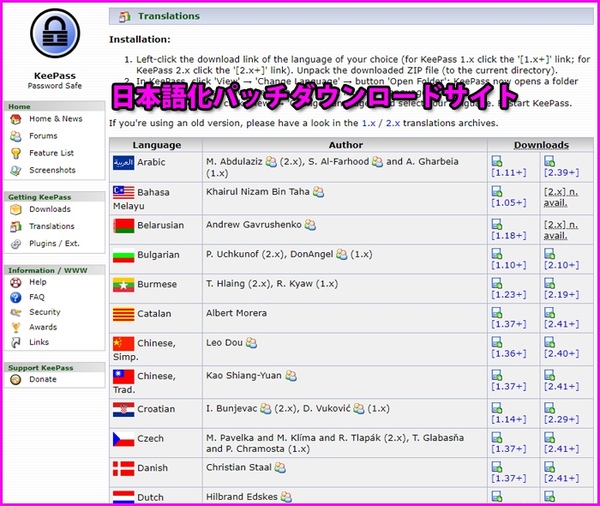This screenshot has width=600, height=506.
Task: Click the Home & News house icon
Action: pos(16,119)
